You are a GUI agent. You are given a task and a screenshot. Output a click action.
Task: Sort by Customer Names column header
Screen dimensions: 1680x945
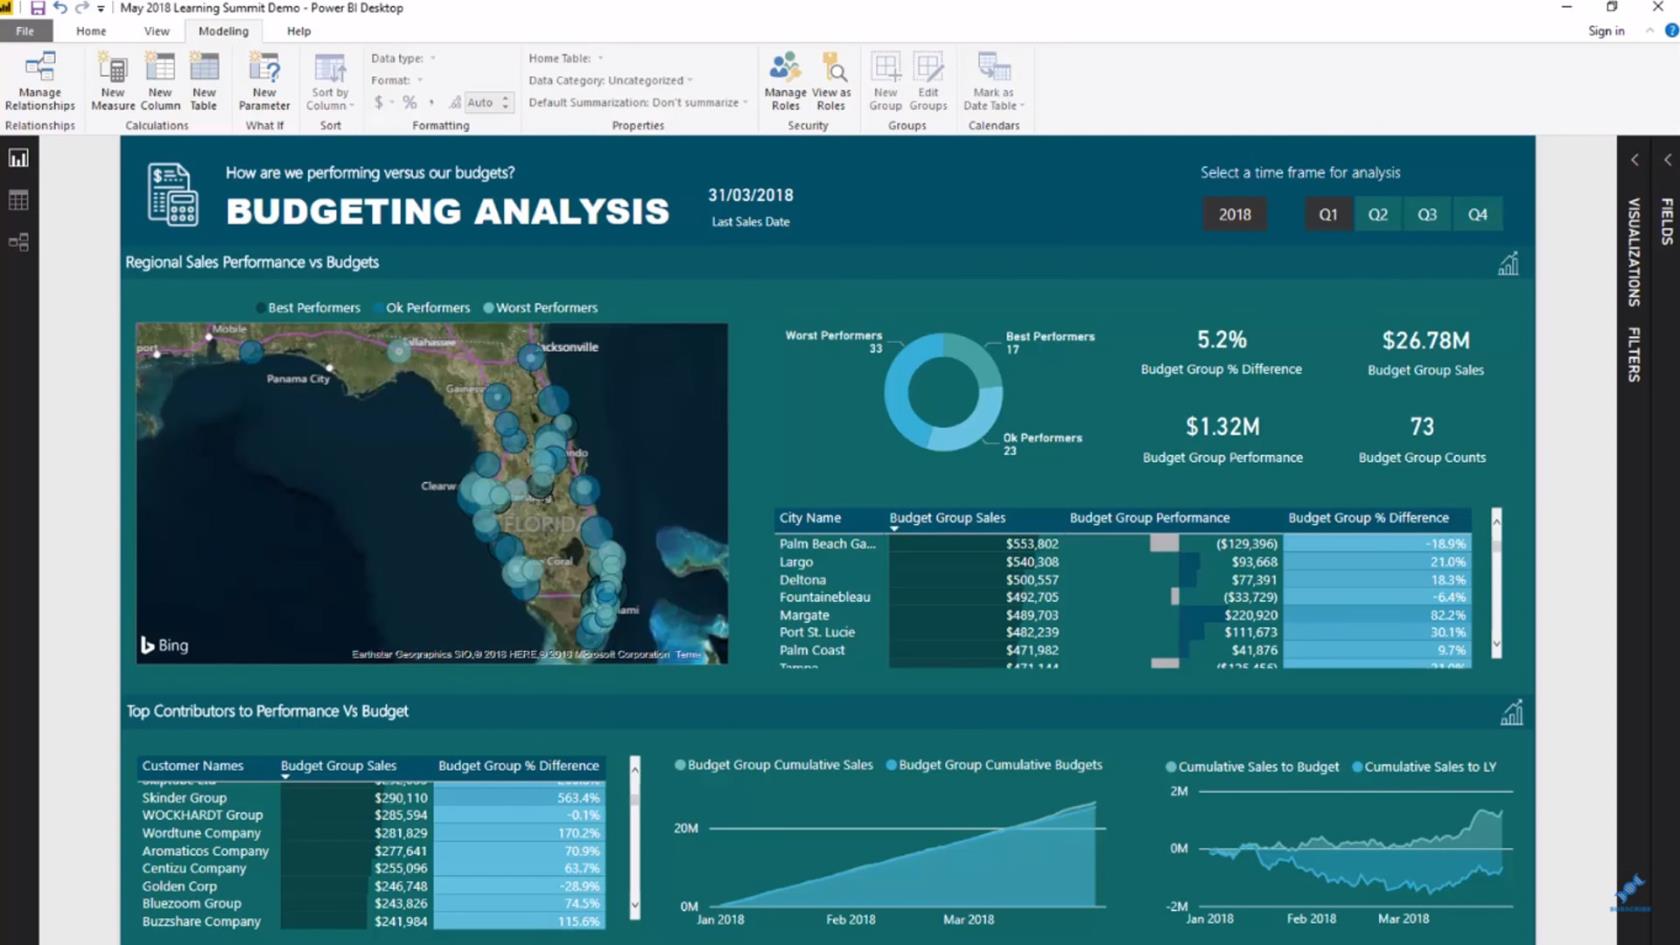(192, 766)
